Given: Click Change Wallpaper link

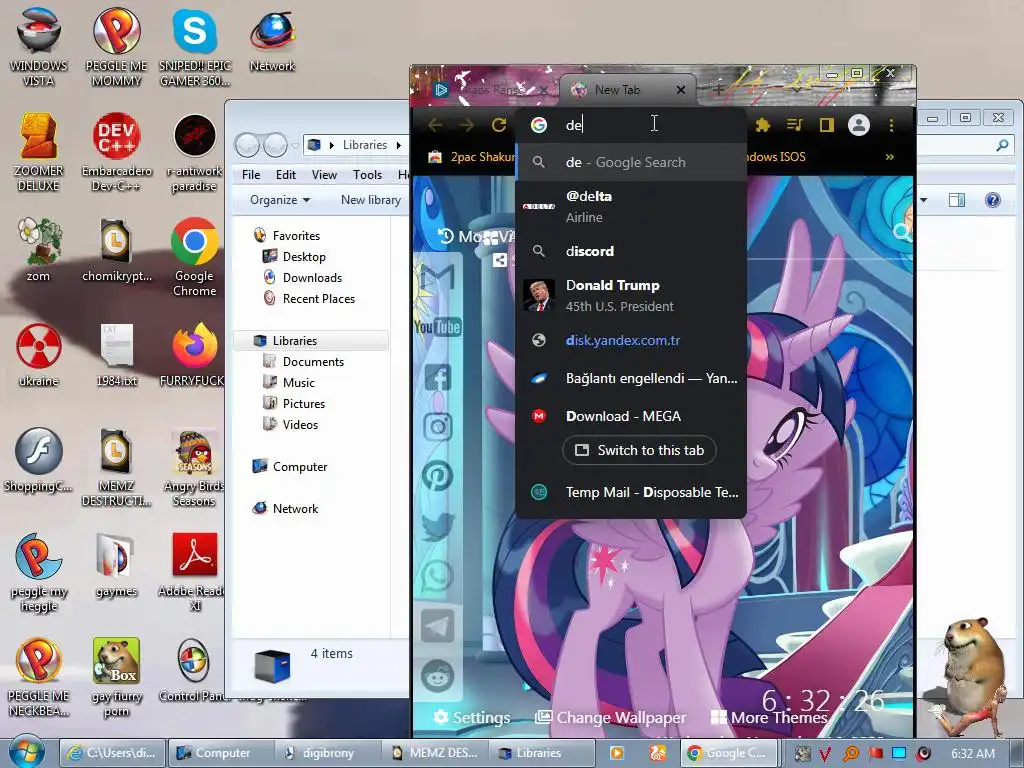Looking at the screenshot, I should (x=611, y=718).
